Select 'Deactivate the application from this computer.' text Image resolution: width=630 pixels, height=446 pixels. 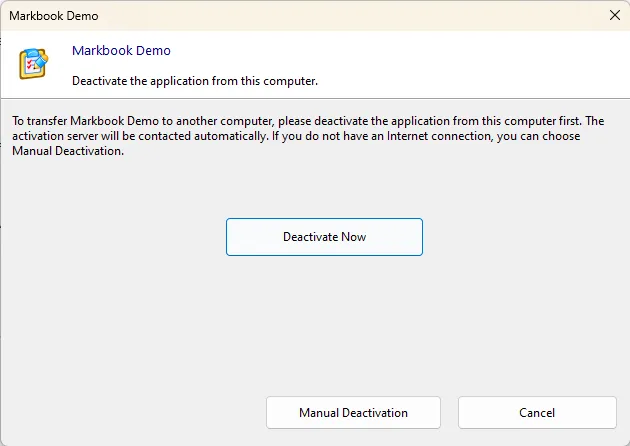click(x=195, y=81)
